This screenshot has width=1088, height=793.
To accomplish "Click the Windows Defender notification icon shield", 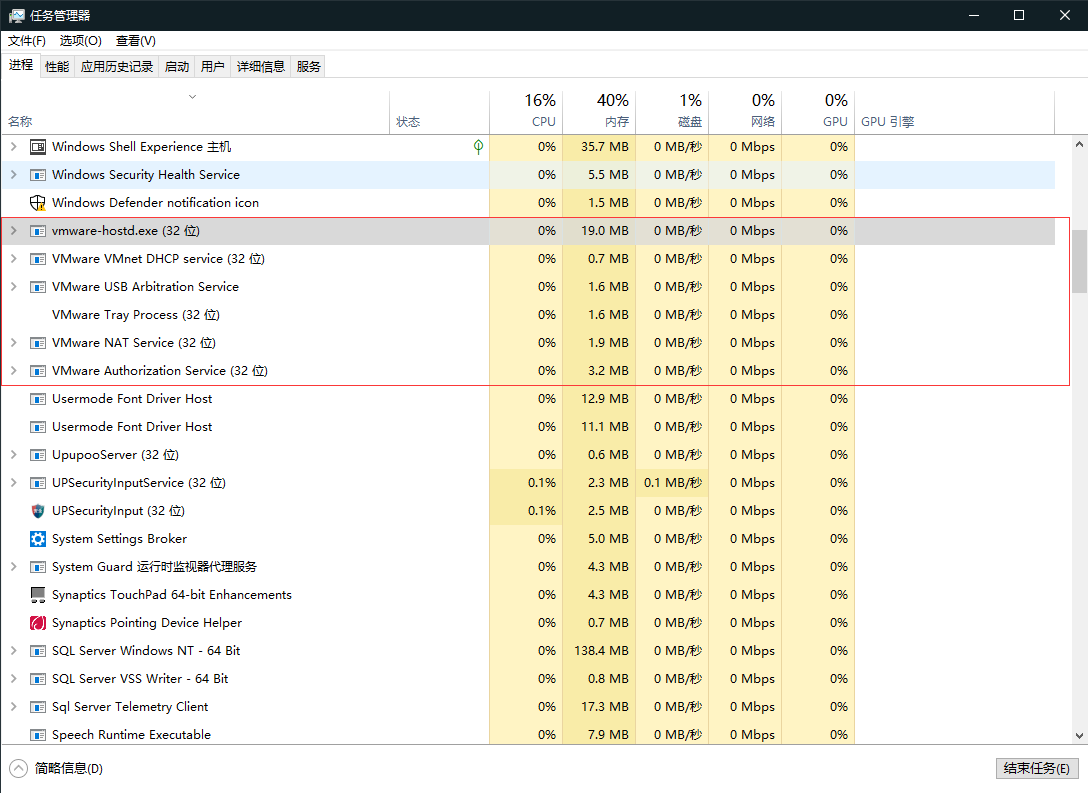I will (36, 202).
